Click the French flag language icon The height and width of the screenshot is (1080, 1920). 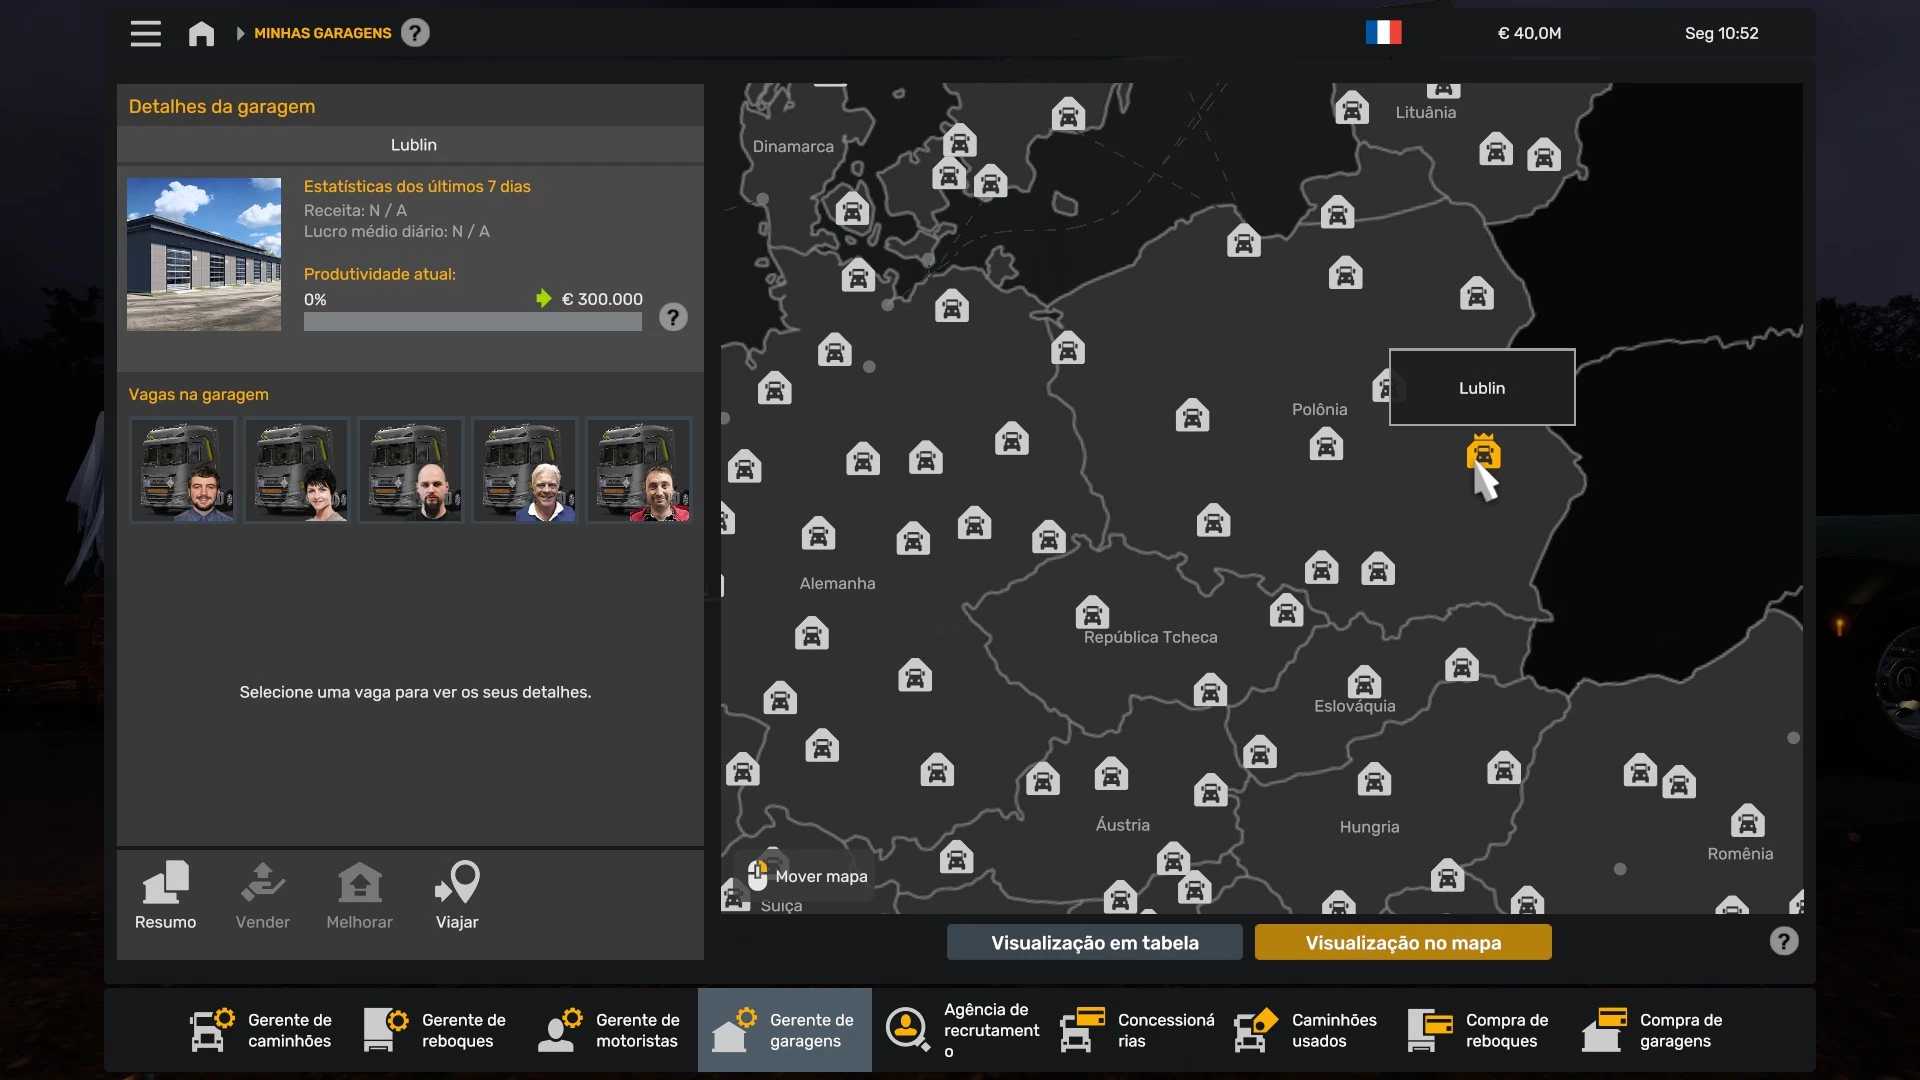click(x=1383, y=33)
